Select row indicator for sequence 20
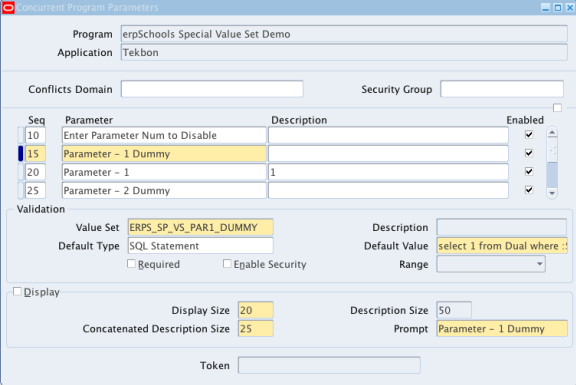The height and width of the screenshot is (385, 576). pyautogui.click(x=21, y=172)
